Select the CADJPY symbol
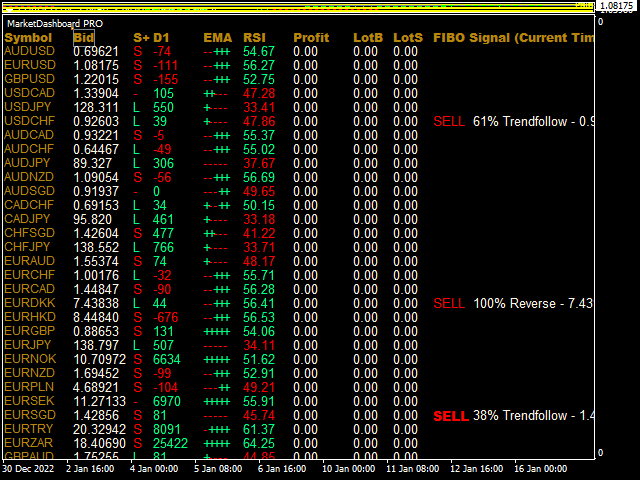Viewport: 640px width, 480px height. (27, 219)
